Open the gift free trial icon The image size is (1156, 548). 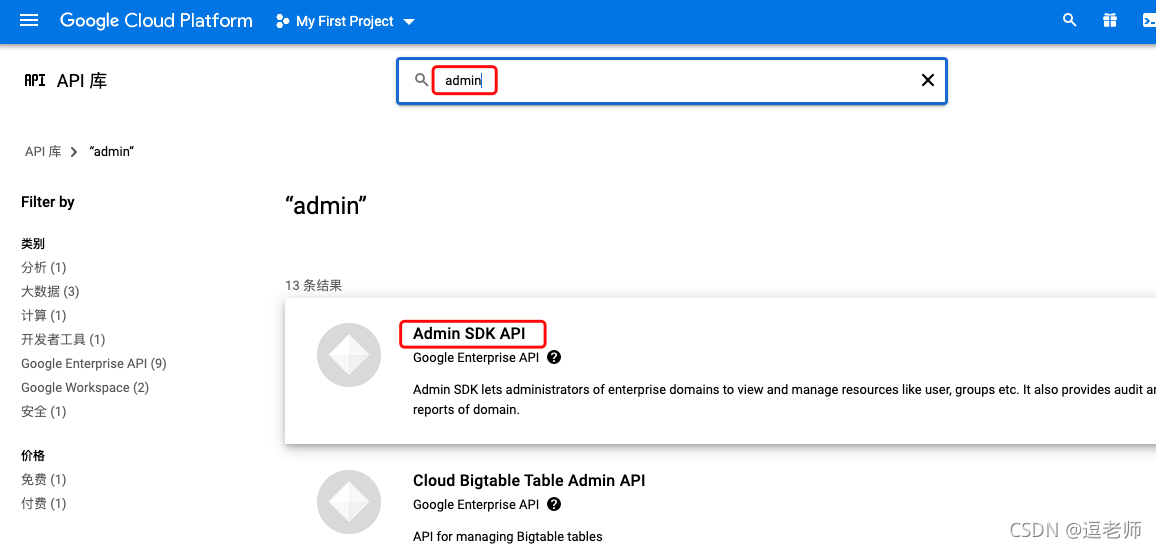(1110, 21)
